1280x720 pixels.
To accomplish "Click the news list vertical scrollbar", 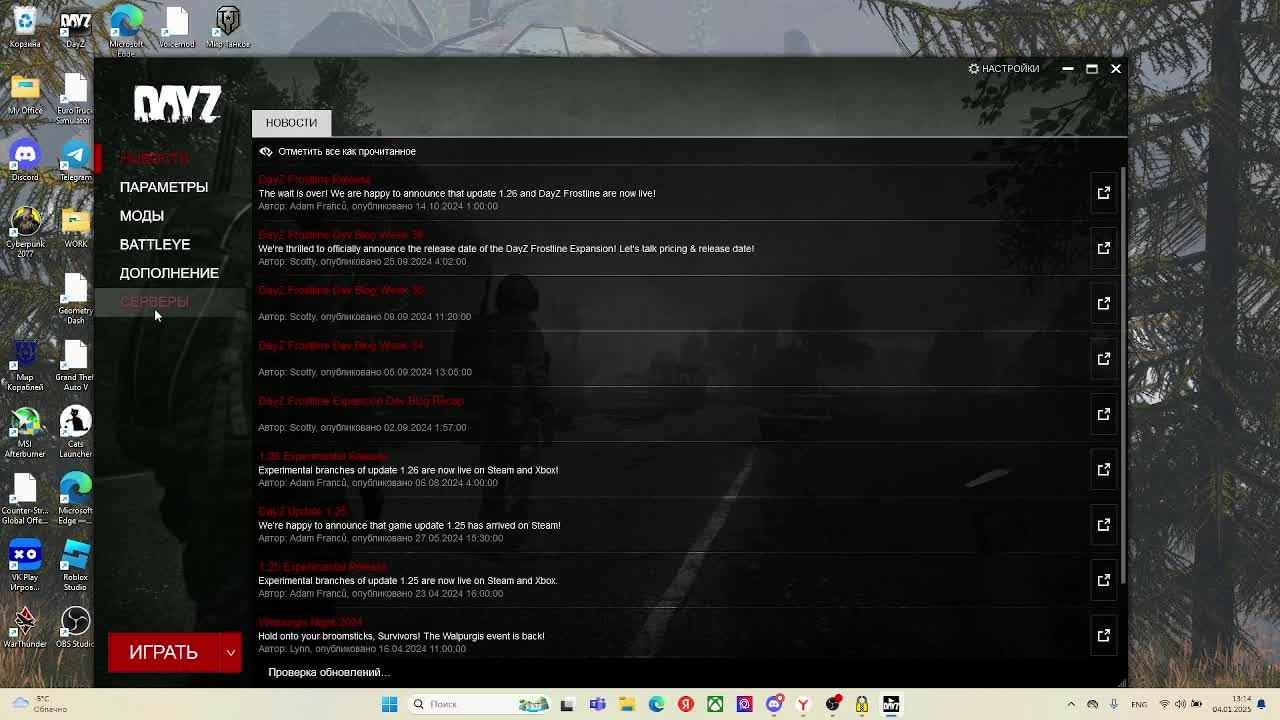I will click(1123, 375).
